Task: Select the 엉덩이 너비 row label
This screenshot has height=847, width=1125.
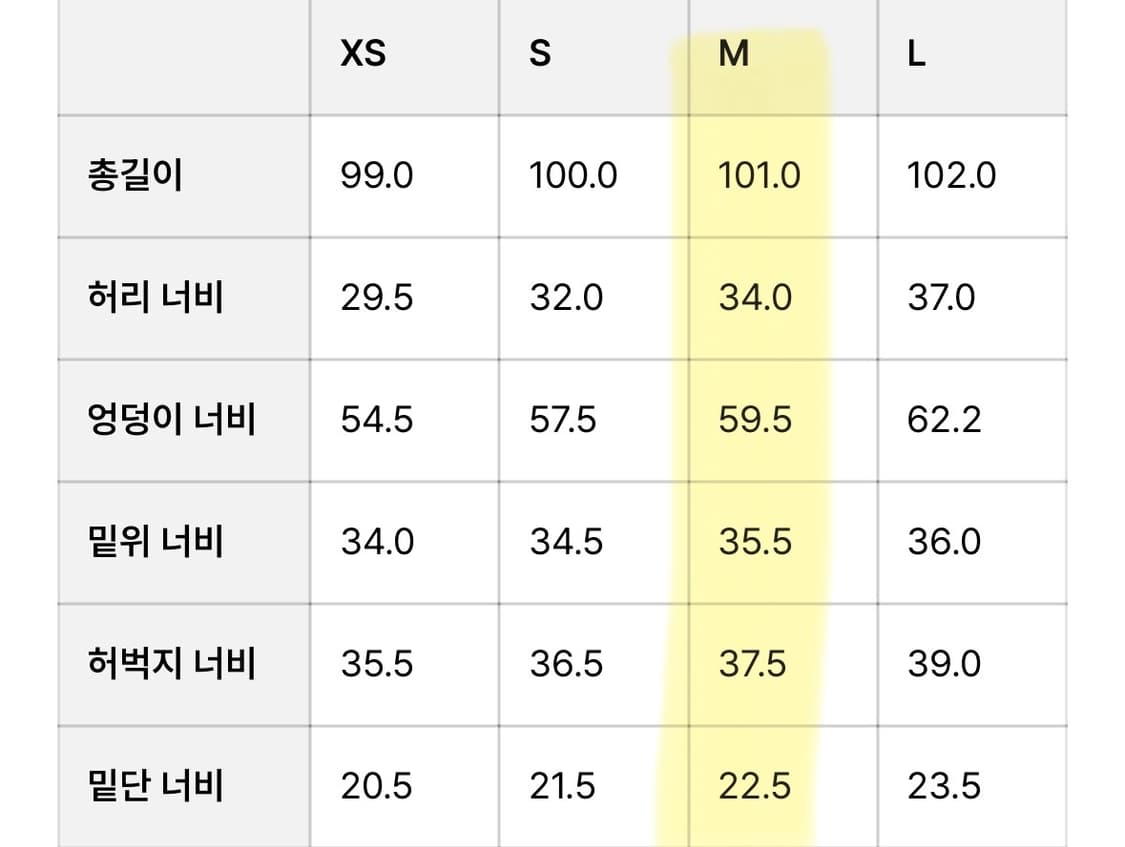Action: click(172, 420)
